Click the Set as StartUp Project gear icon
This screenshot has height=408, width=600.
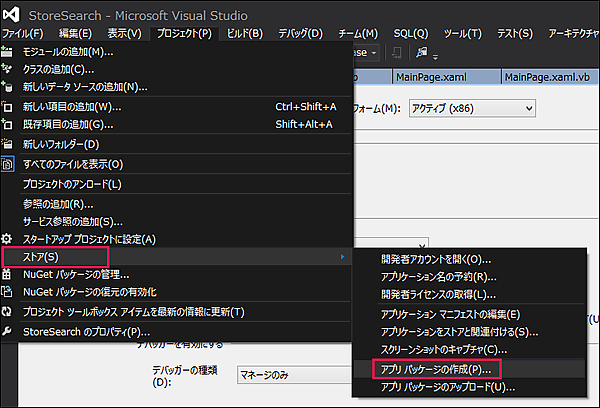pos(7,239)
